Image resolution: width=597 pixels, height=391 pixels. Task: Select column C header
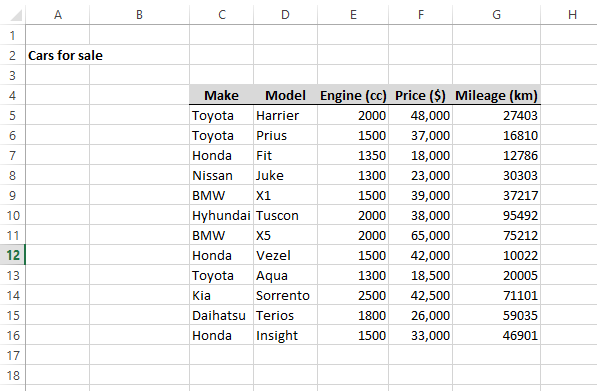point(222,15)
